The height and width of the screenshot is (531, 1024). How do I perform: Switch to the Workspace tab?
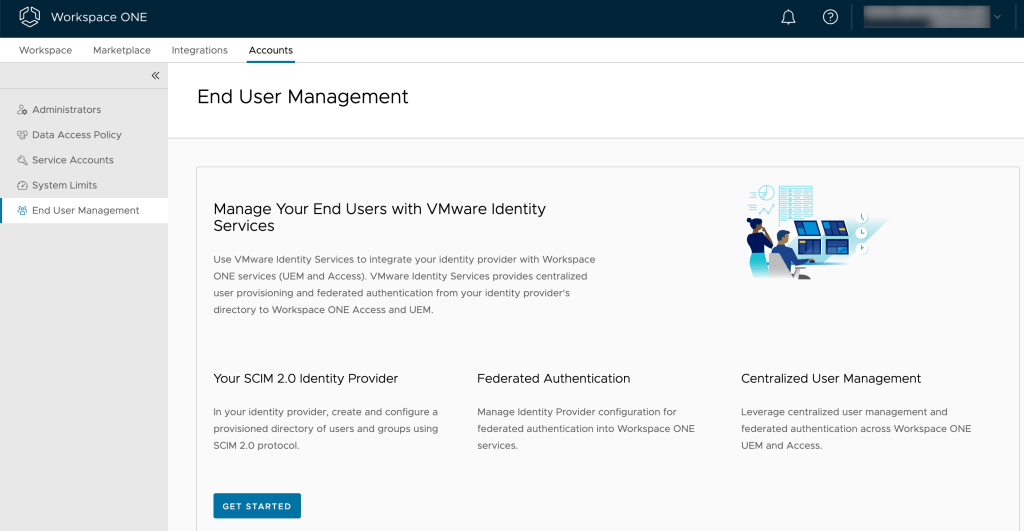coord(45,50)
